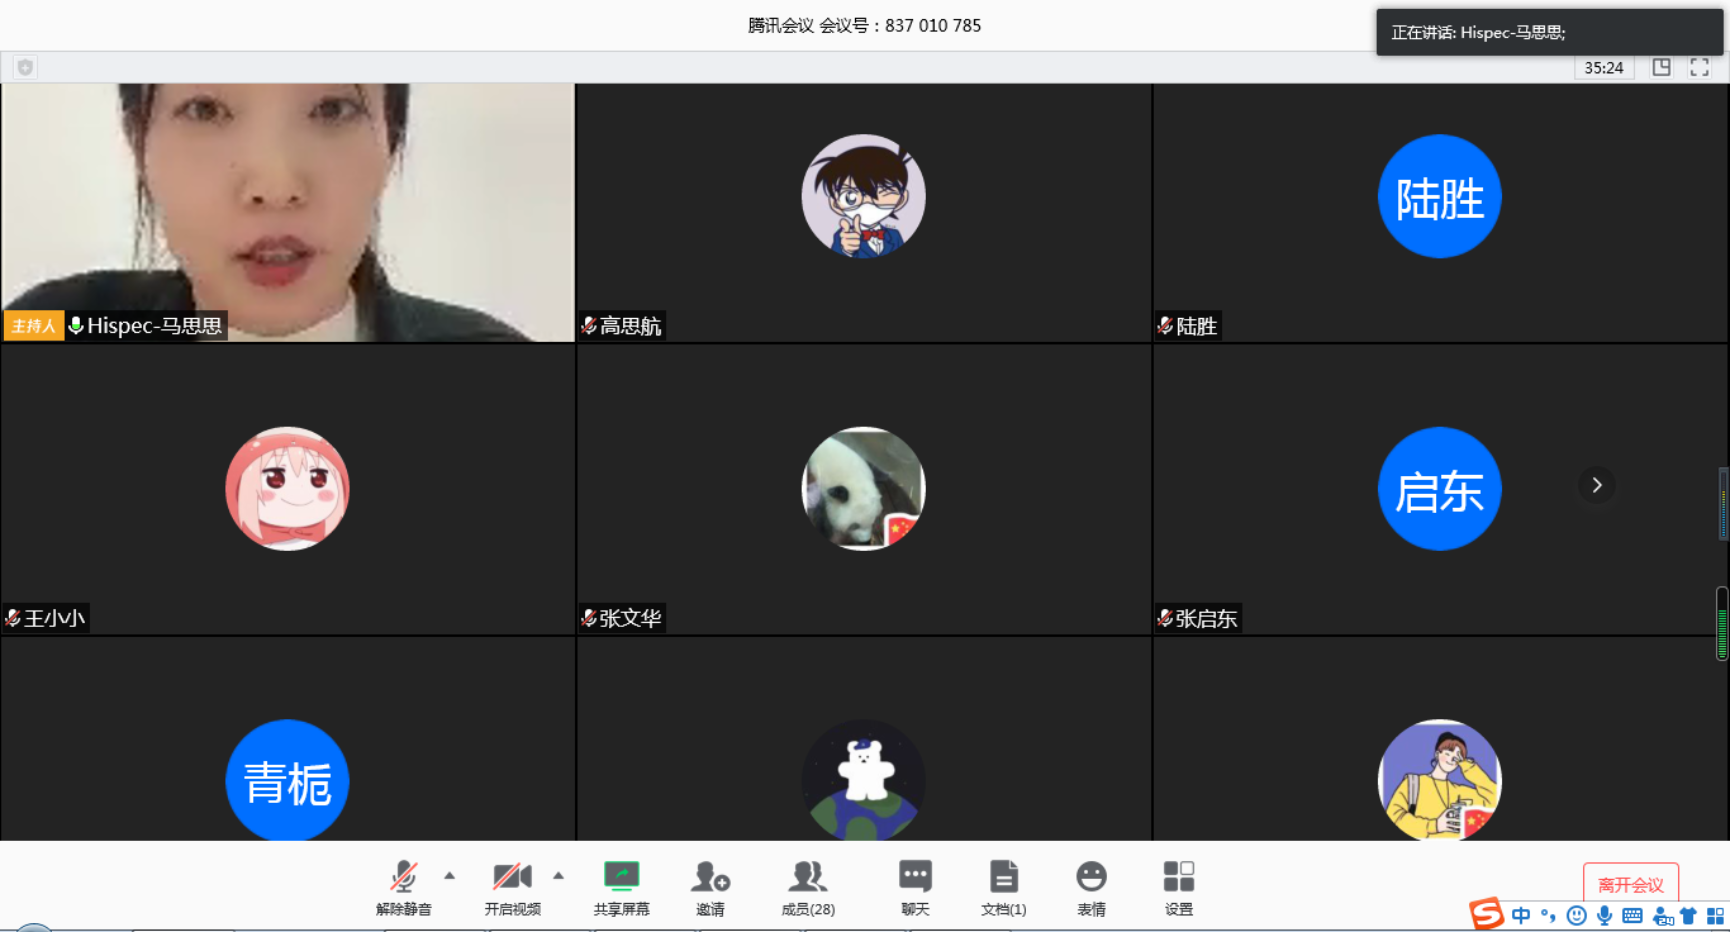1731x933 pixels.
Task: Adjust the green volume level bar on right
Action: click(1722, 622)
